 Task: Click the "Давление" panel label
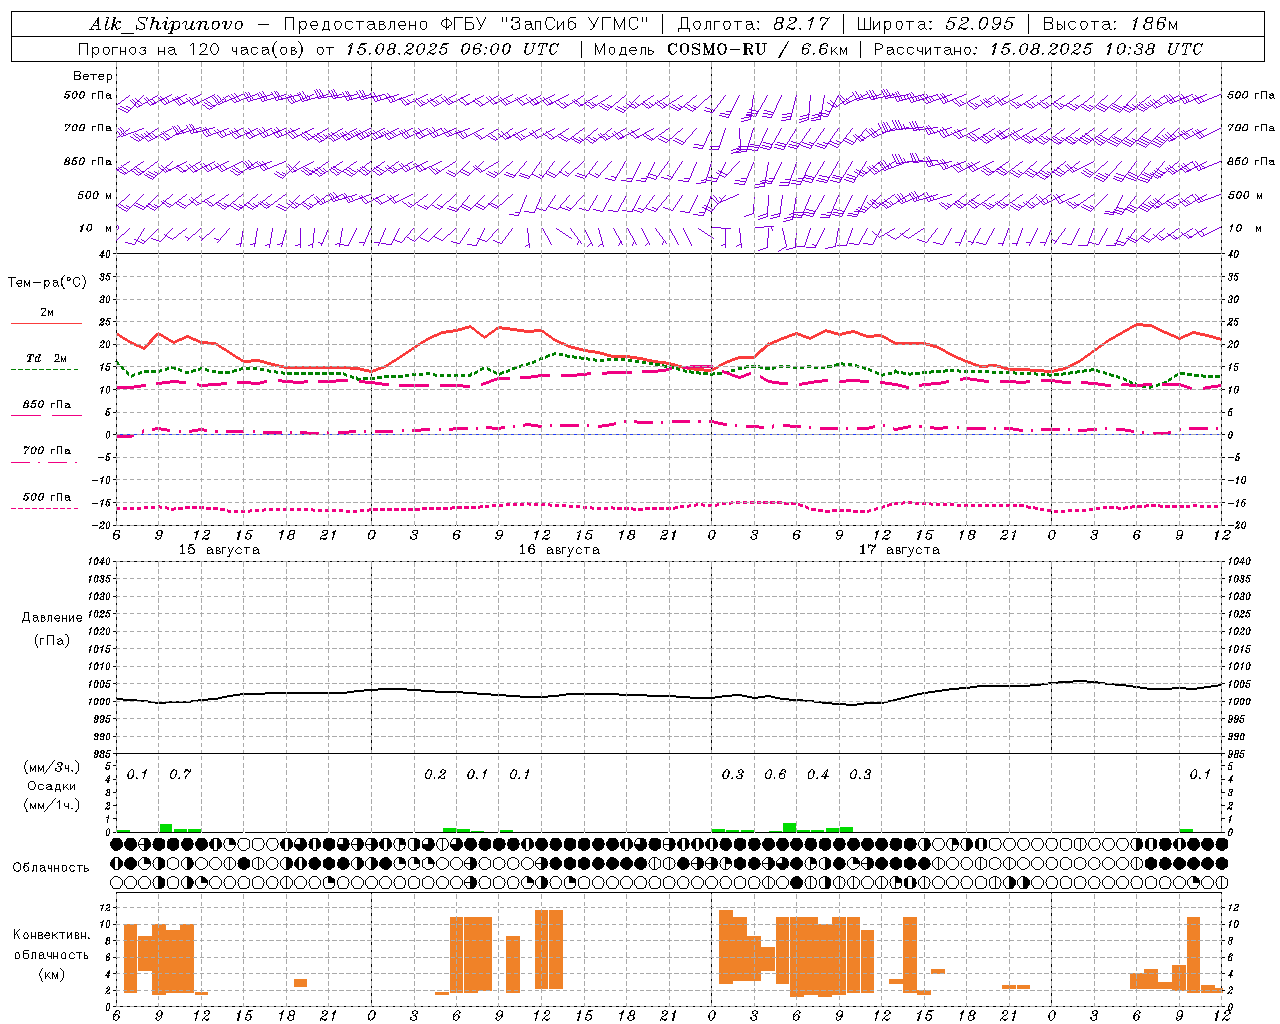[x=52, y=618]
